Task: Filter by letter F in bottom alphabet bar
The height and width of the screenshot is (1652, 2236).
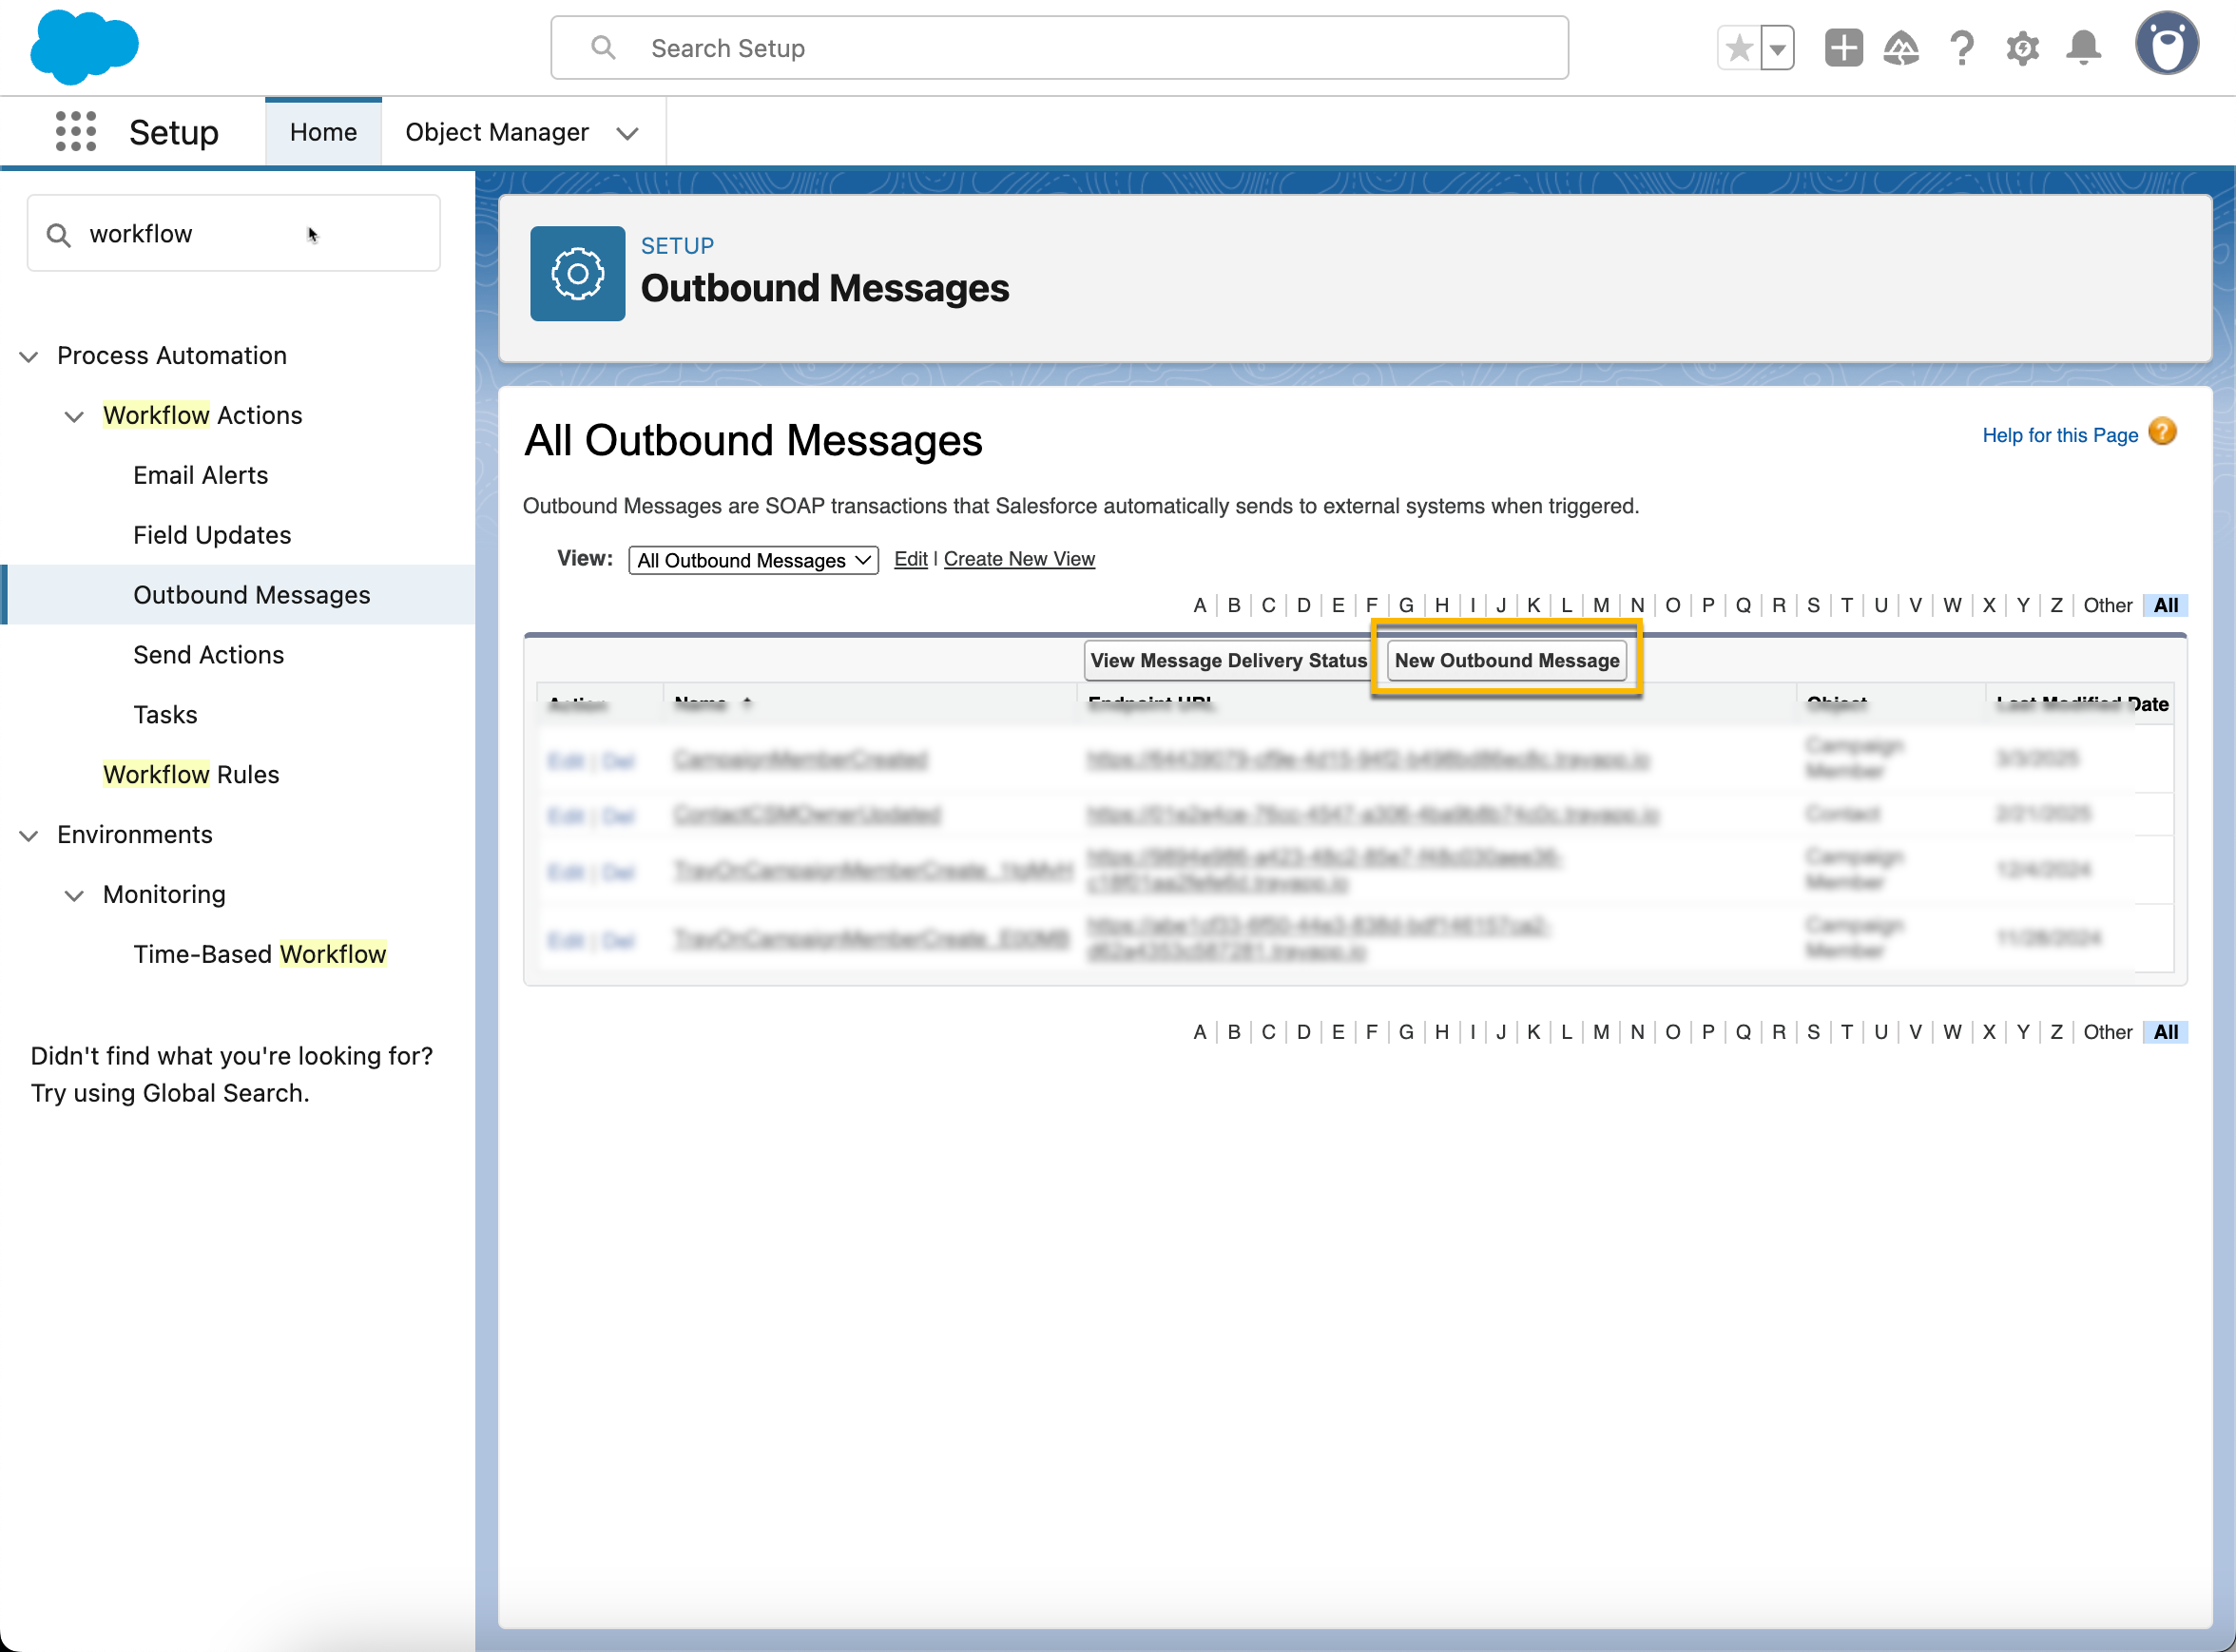Action: [1371, 1032]
